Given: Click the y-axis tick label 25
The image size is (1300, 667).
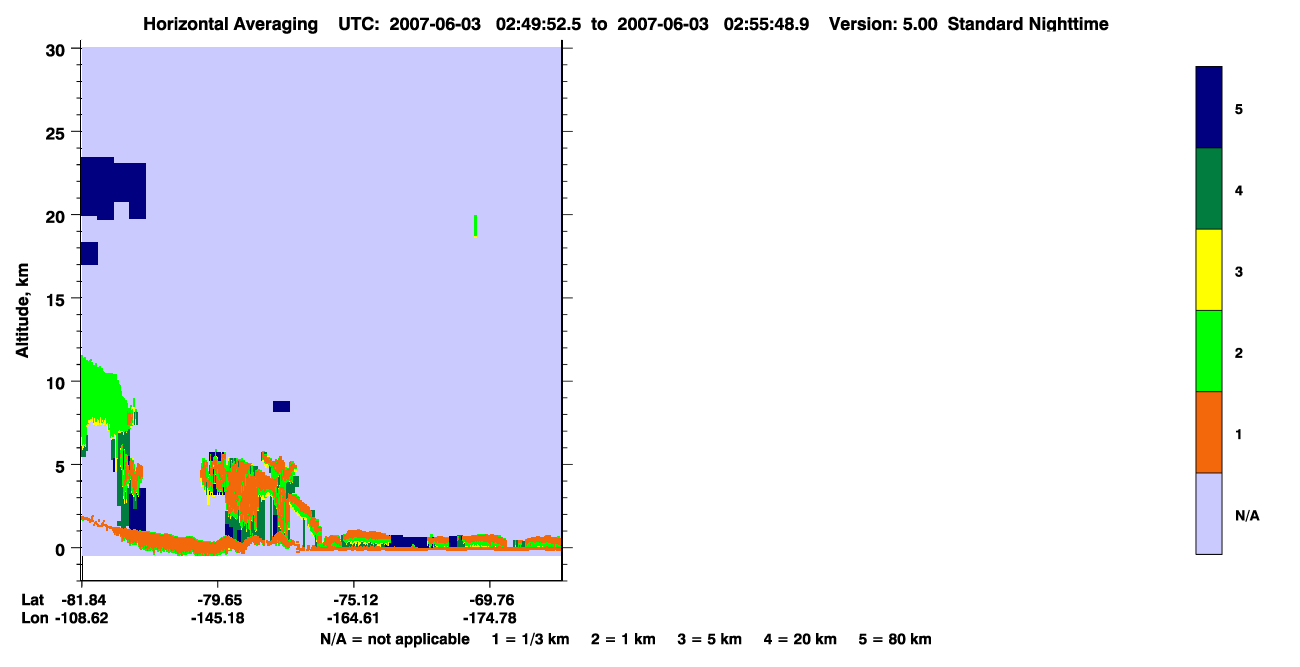Looking at the screenshot, I should [58, 132].
